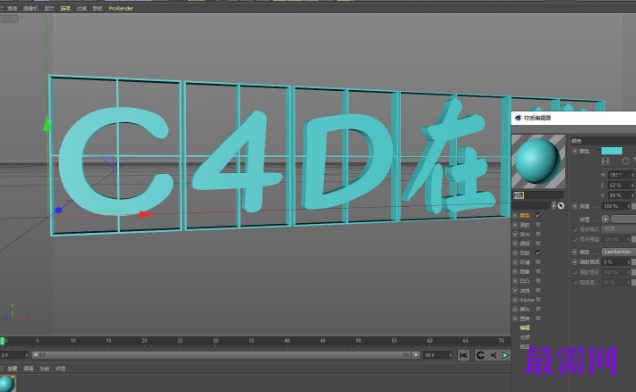The image size is (636, 392).
Task: Open the 功能 menu in material manager
Action: (44, 368)
